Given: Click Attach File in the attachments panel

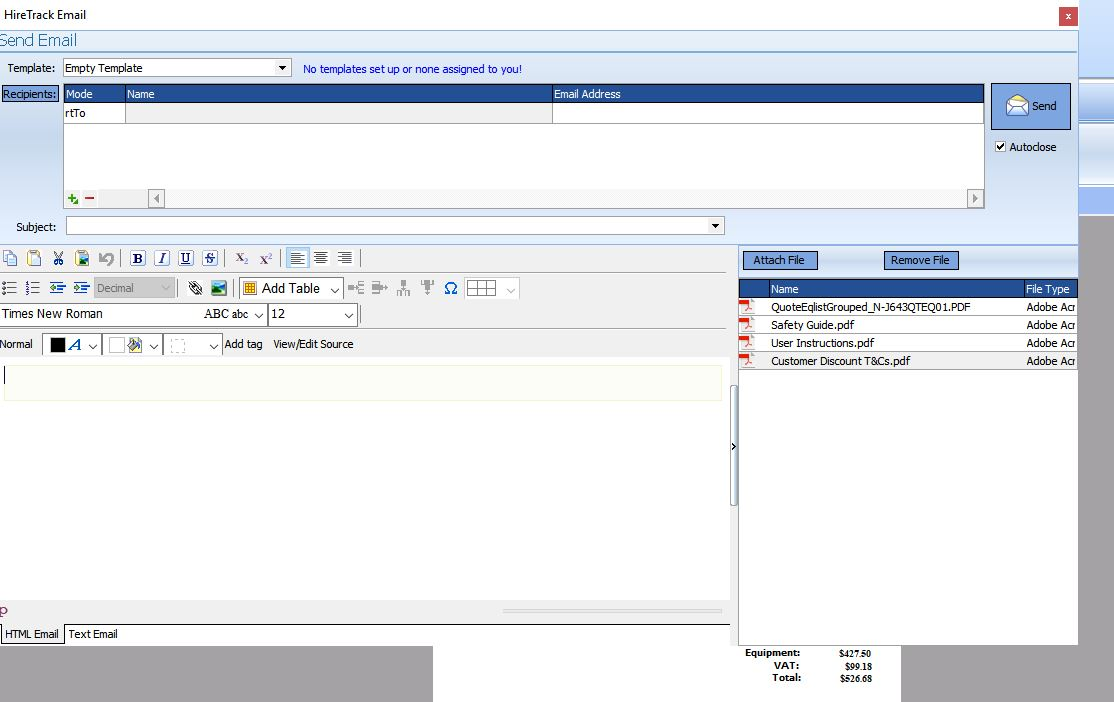Looking at the screenshot, I should tap(779, 259).
